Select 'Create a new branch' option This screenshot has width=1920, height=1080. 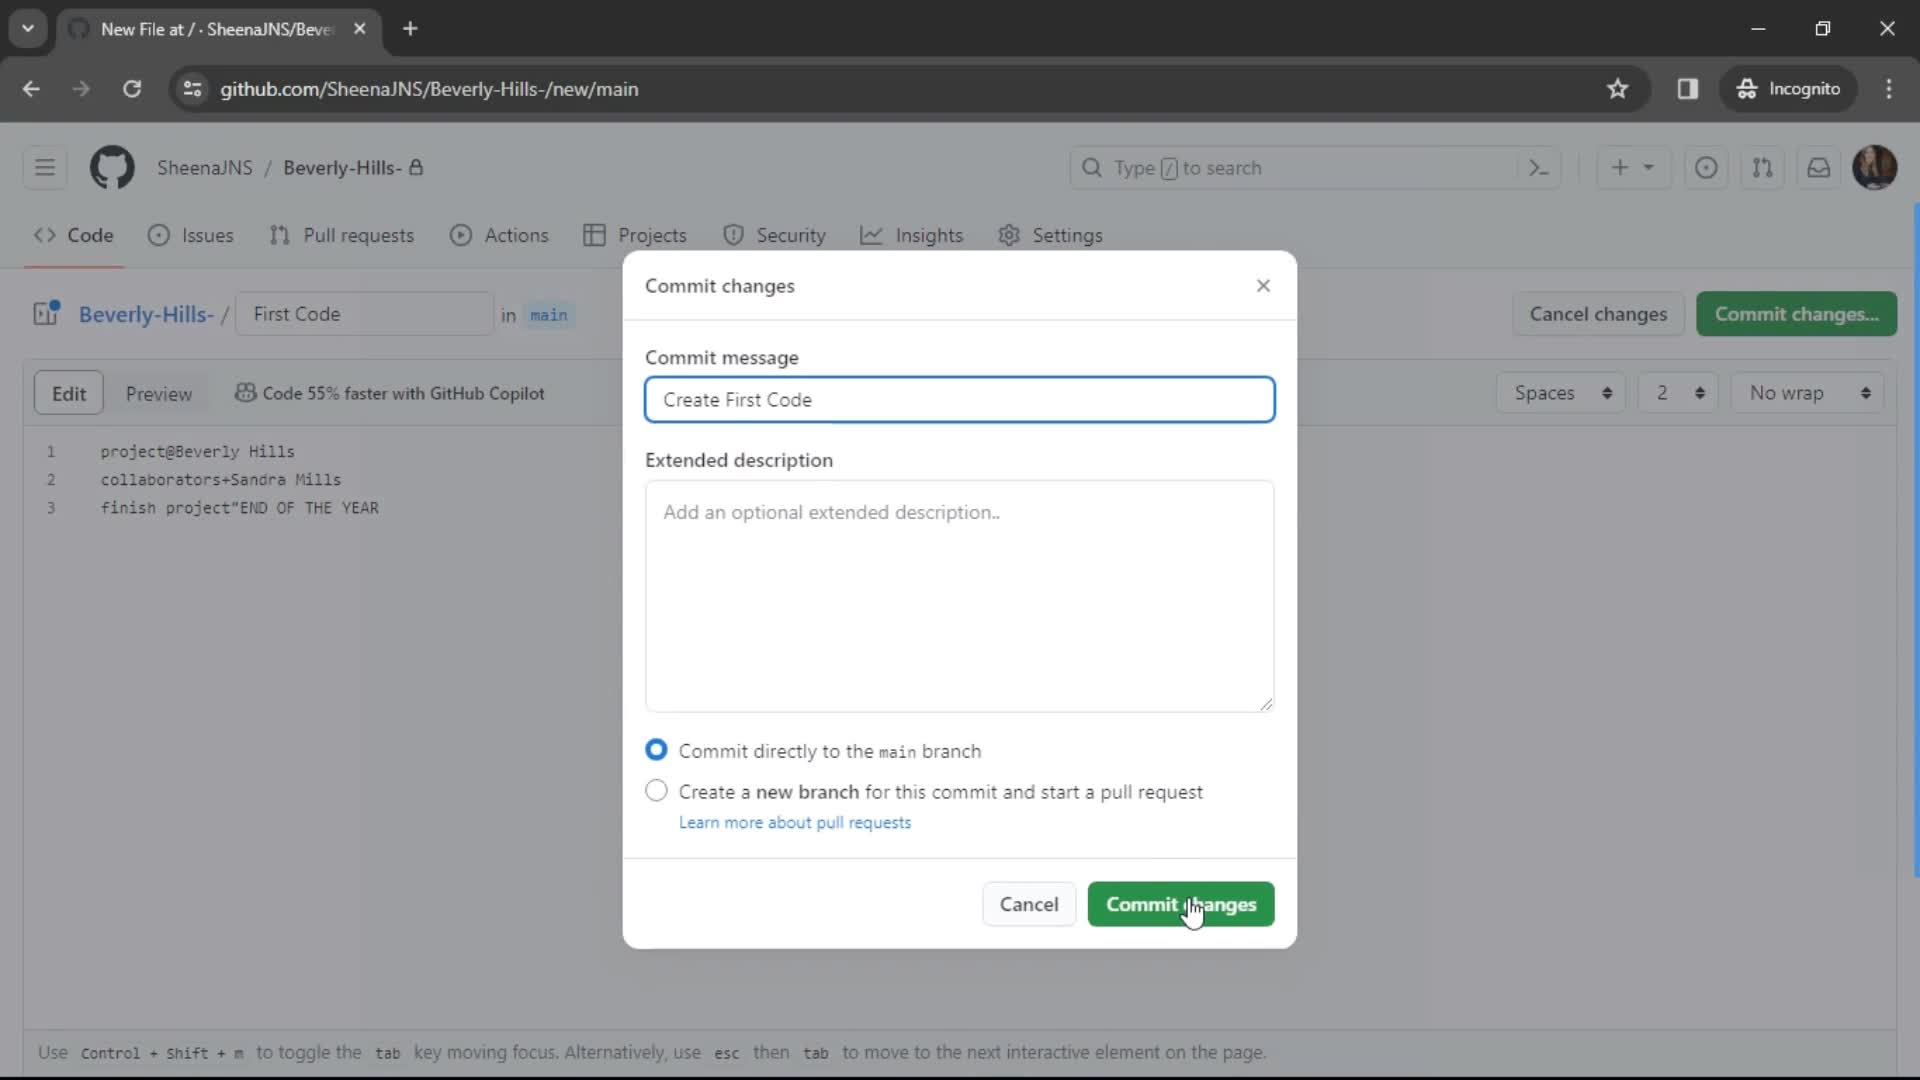coord(655,791)
